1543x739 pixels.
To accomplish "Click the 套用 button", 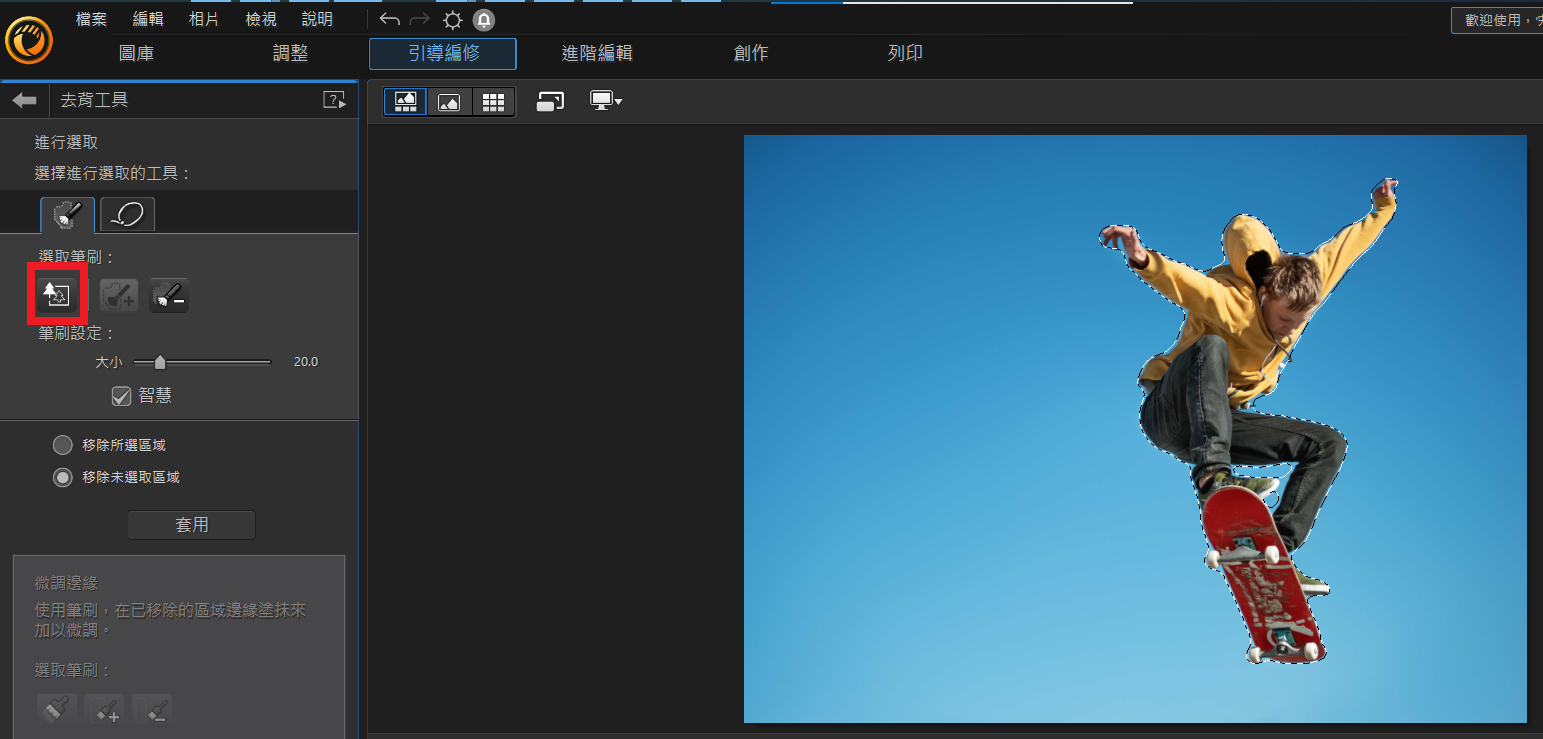I will (x=191, y=525).
